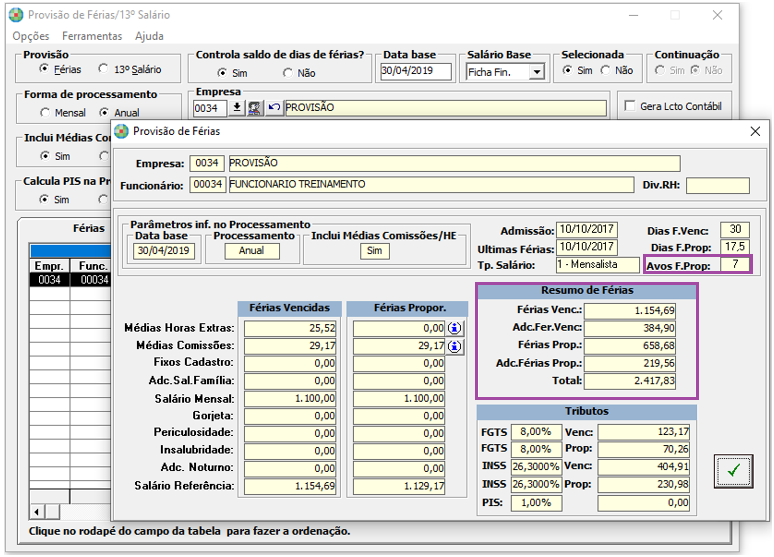Click the Func. column header

pyautogui.click(x=91, y=266)
